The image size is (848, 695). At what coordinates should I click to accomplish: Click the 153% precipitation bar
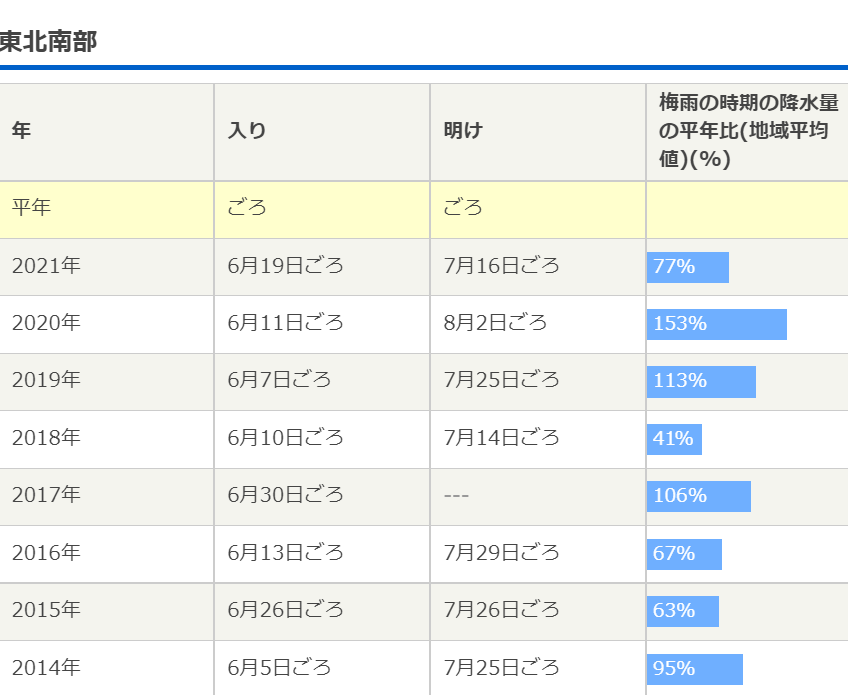point(717,325)
